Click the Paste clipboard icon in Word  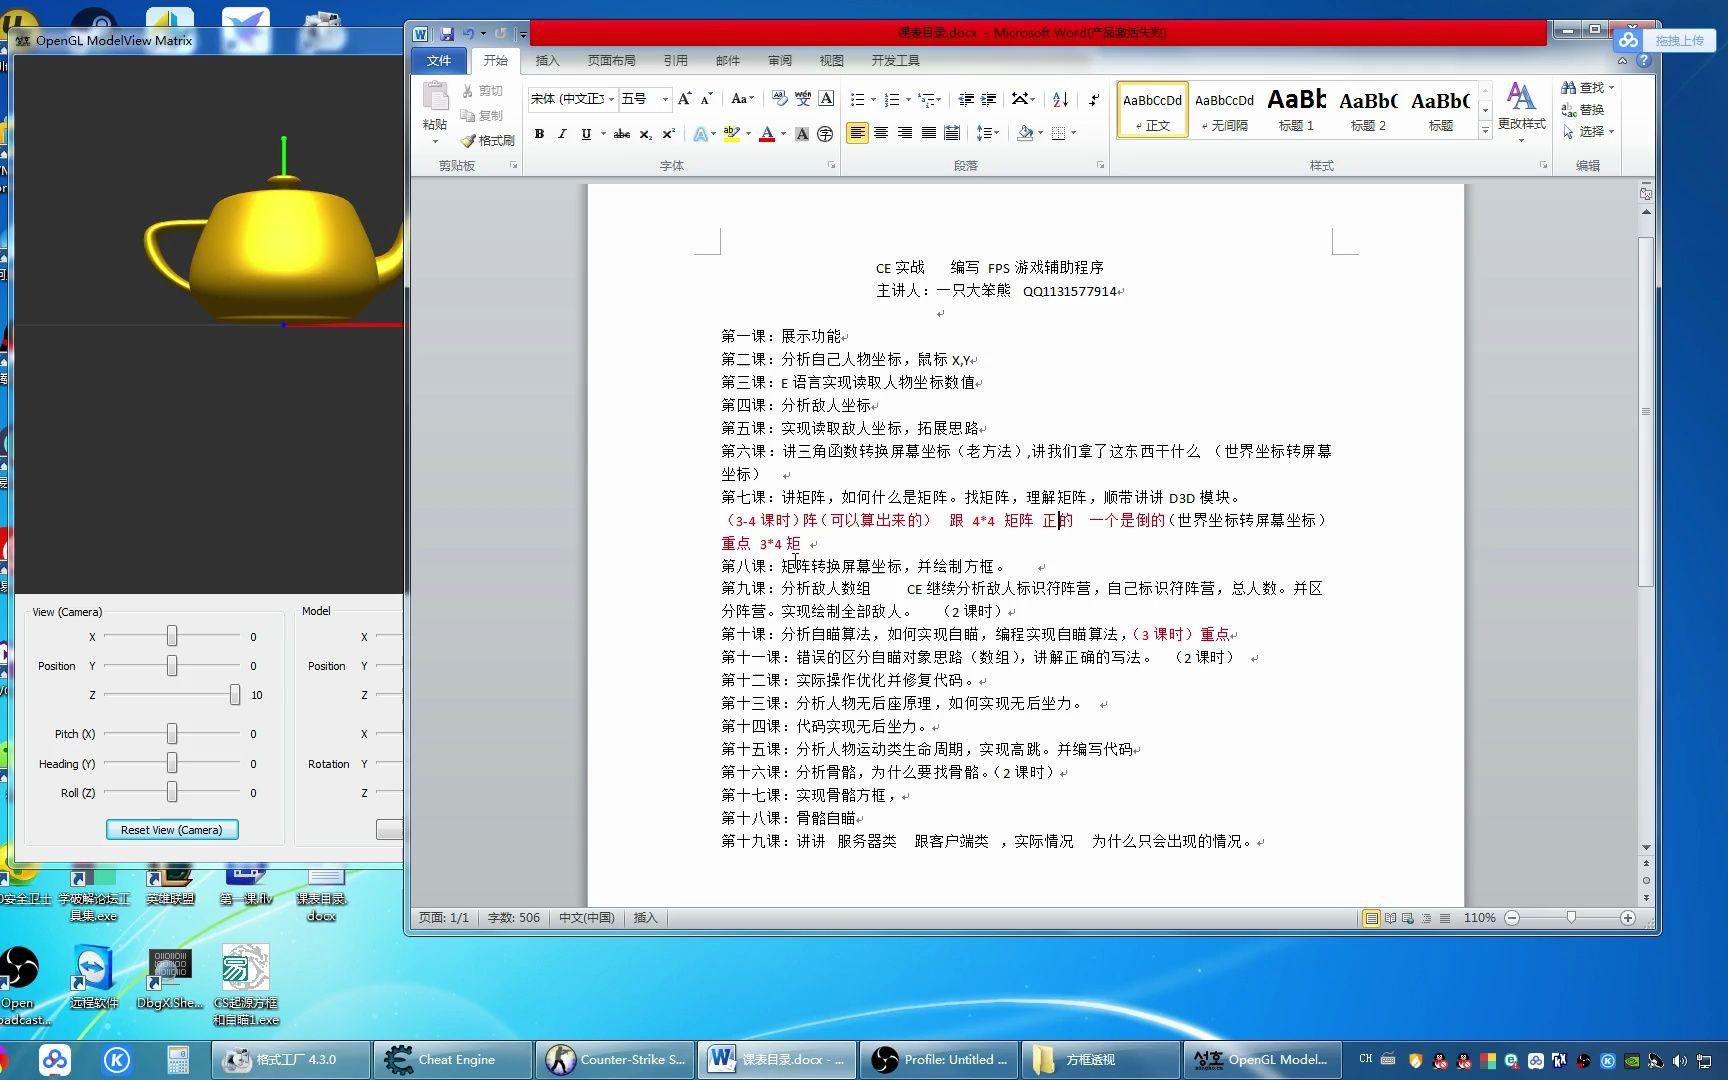click(435, 97)
